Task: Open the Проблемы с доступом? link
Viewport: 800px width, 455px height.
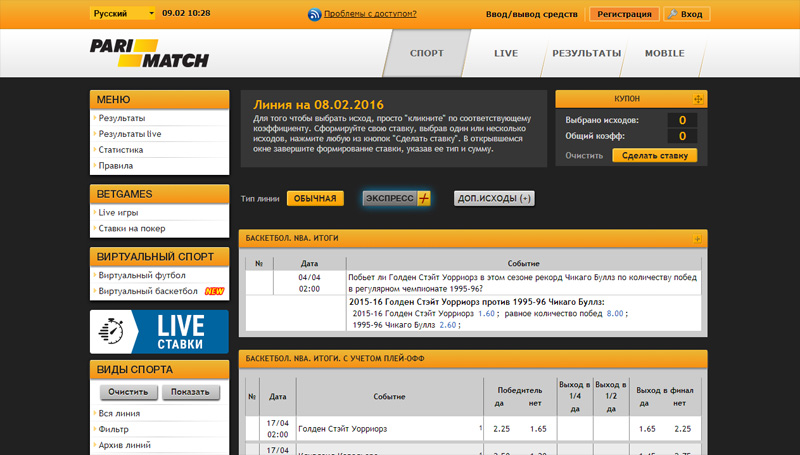Action: tap(370, 14)
